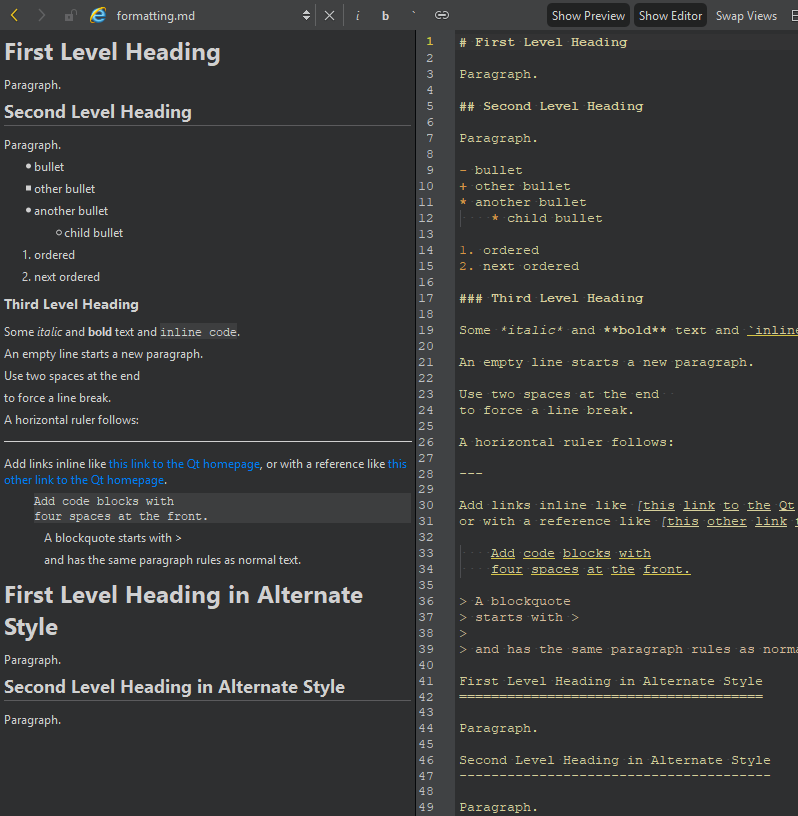The height and width of the screenshot is (816, 798).
Task: Click the lock icon for file write permissions
Action: click(69, 15)
